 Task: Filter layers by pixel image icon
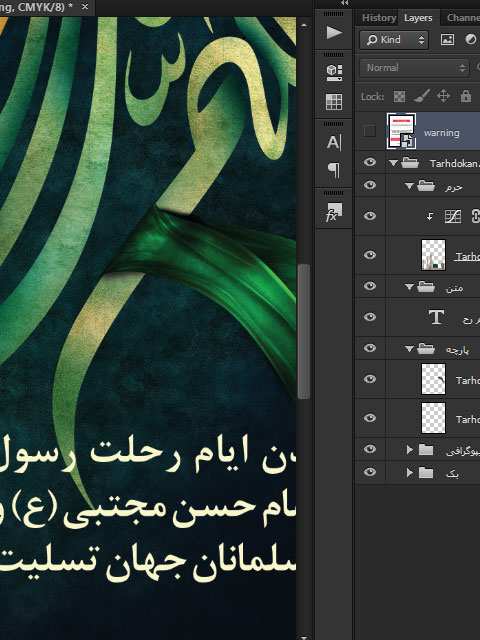tap(447, 40)
